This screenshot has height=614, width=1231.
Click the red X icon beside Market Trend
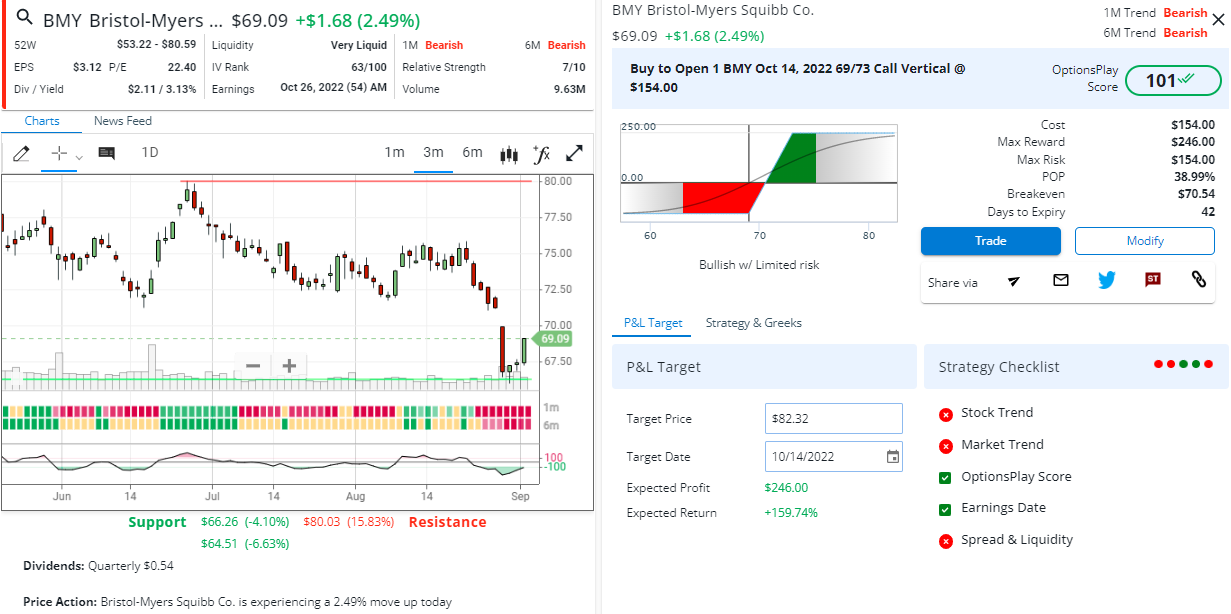pos(945,446)
